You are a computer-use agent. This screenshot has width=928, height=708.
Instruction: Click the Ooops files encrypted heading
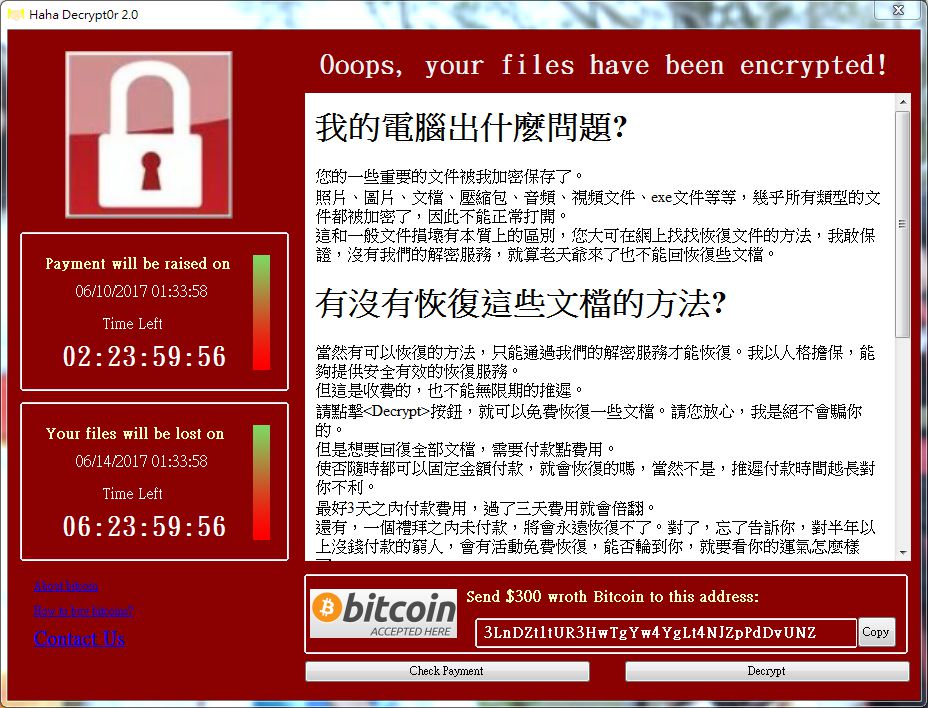604,65
